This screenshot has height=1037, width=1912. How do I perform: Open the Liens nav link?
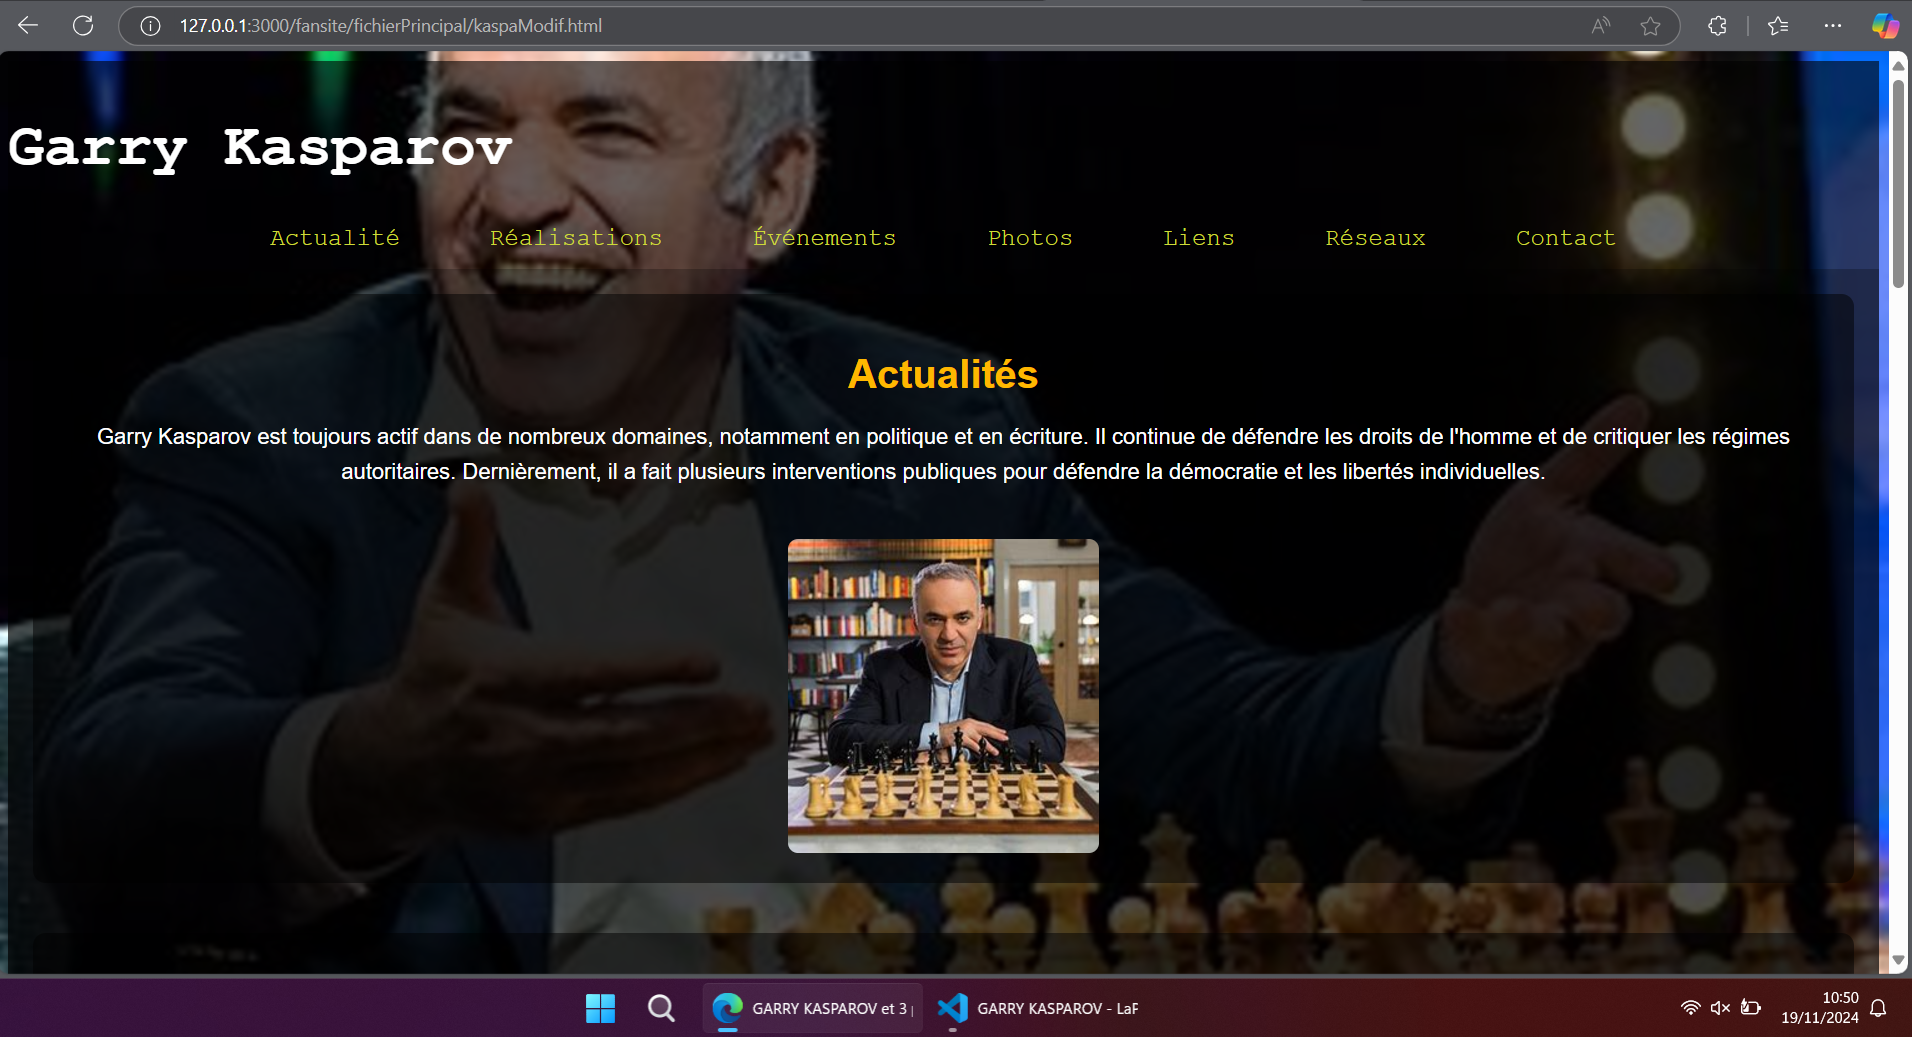(1198, 238)
